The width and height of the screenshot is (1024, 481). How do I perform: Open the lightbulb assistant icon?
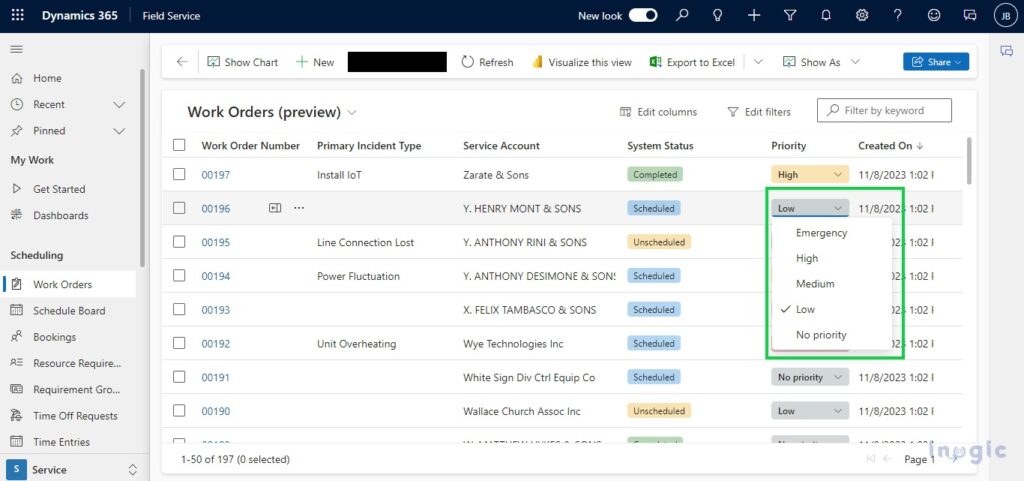pos(718,15)
